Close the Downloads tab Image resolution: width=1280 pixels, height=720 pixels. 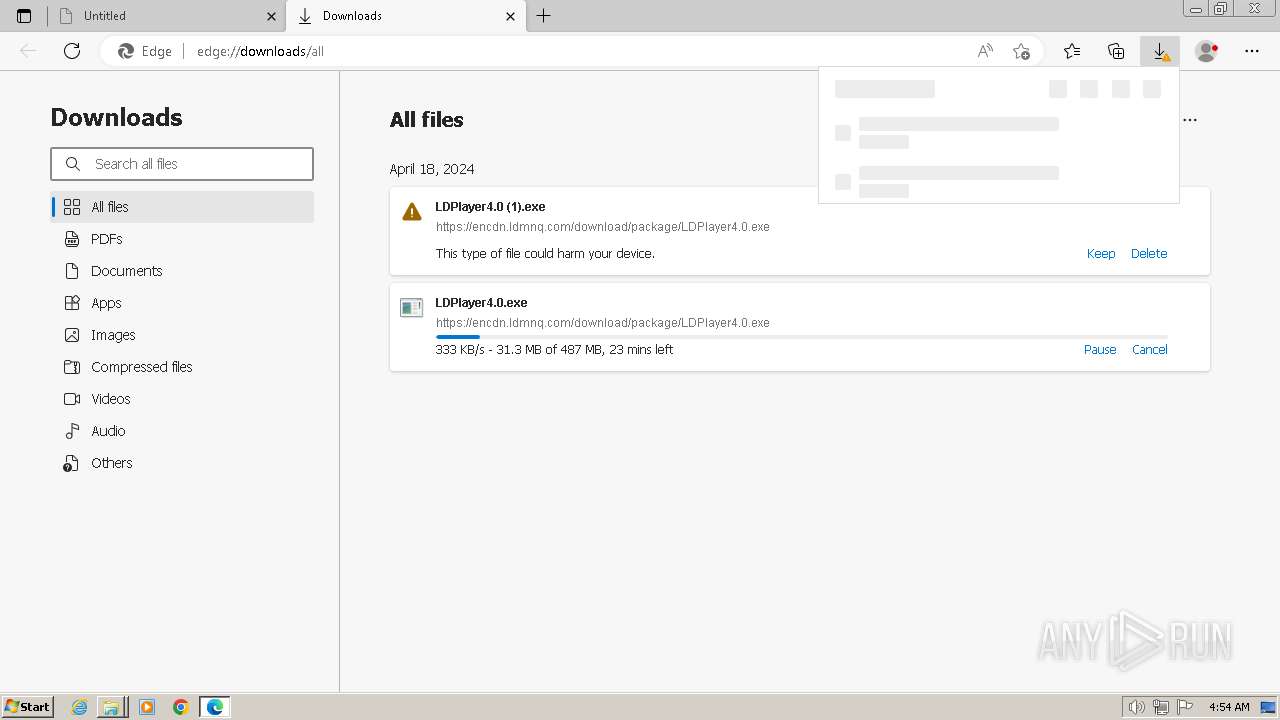510,16
